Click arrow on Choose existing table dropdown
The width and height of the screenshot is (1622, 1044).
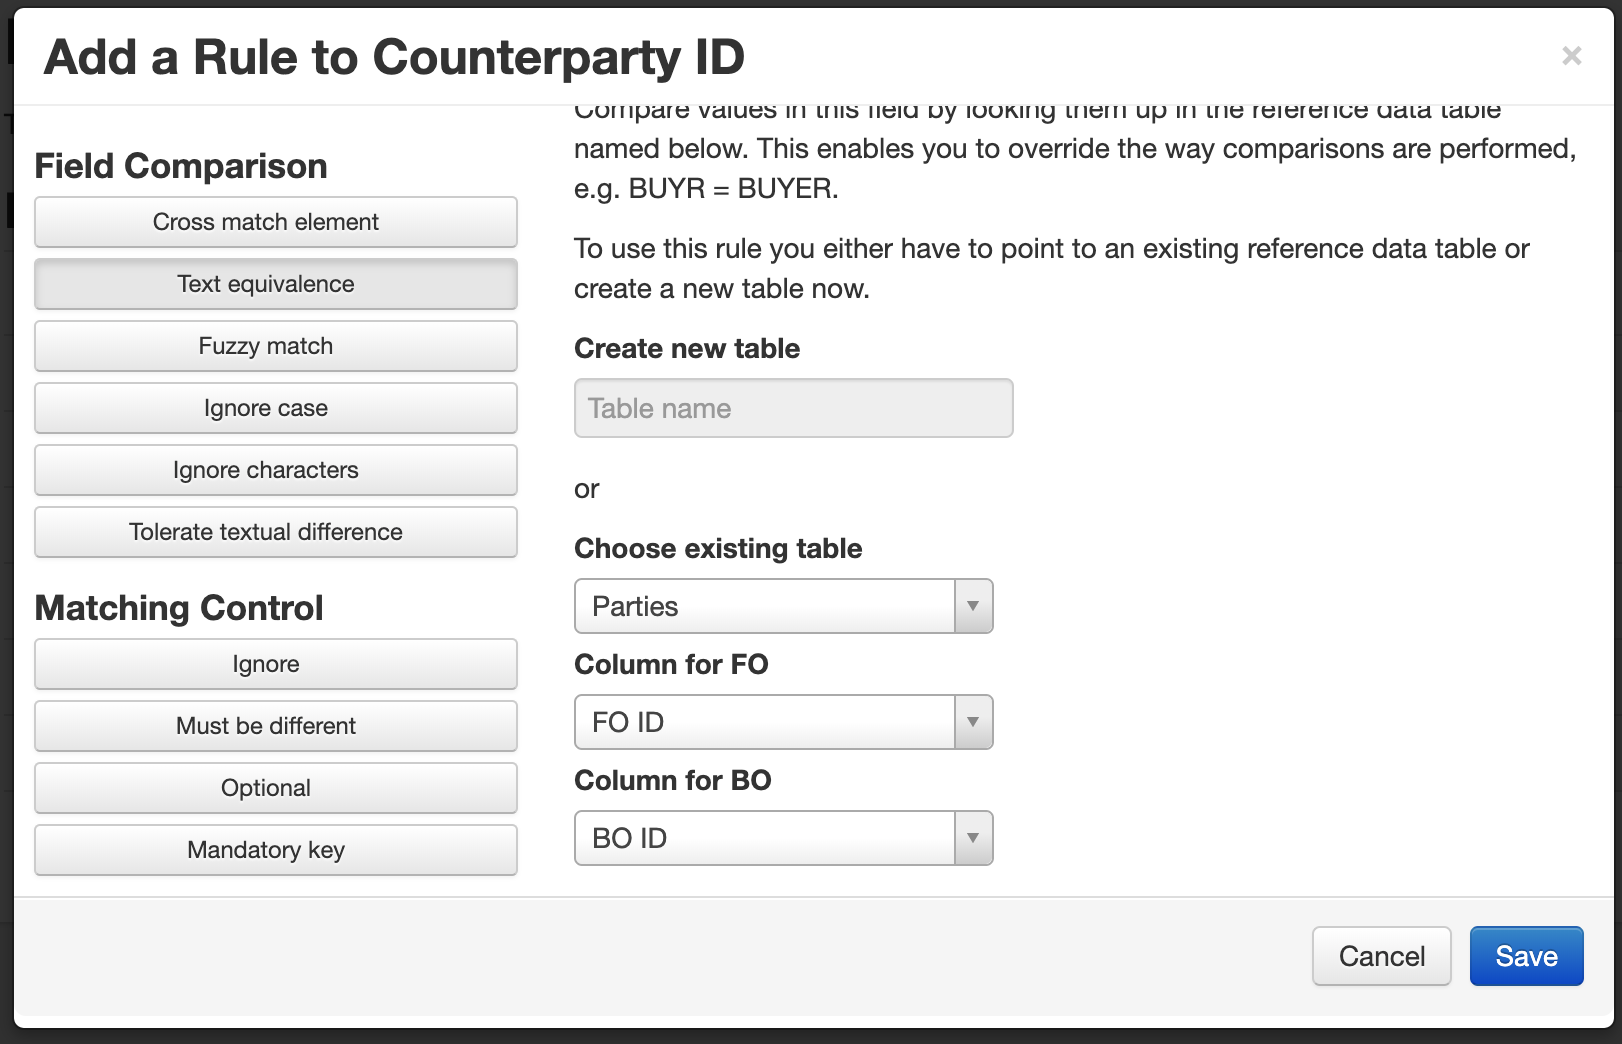[x=973, y=606]
